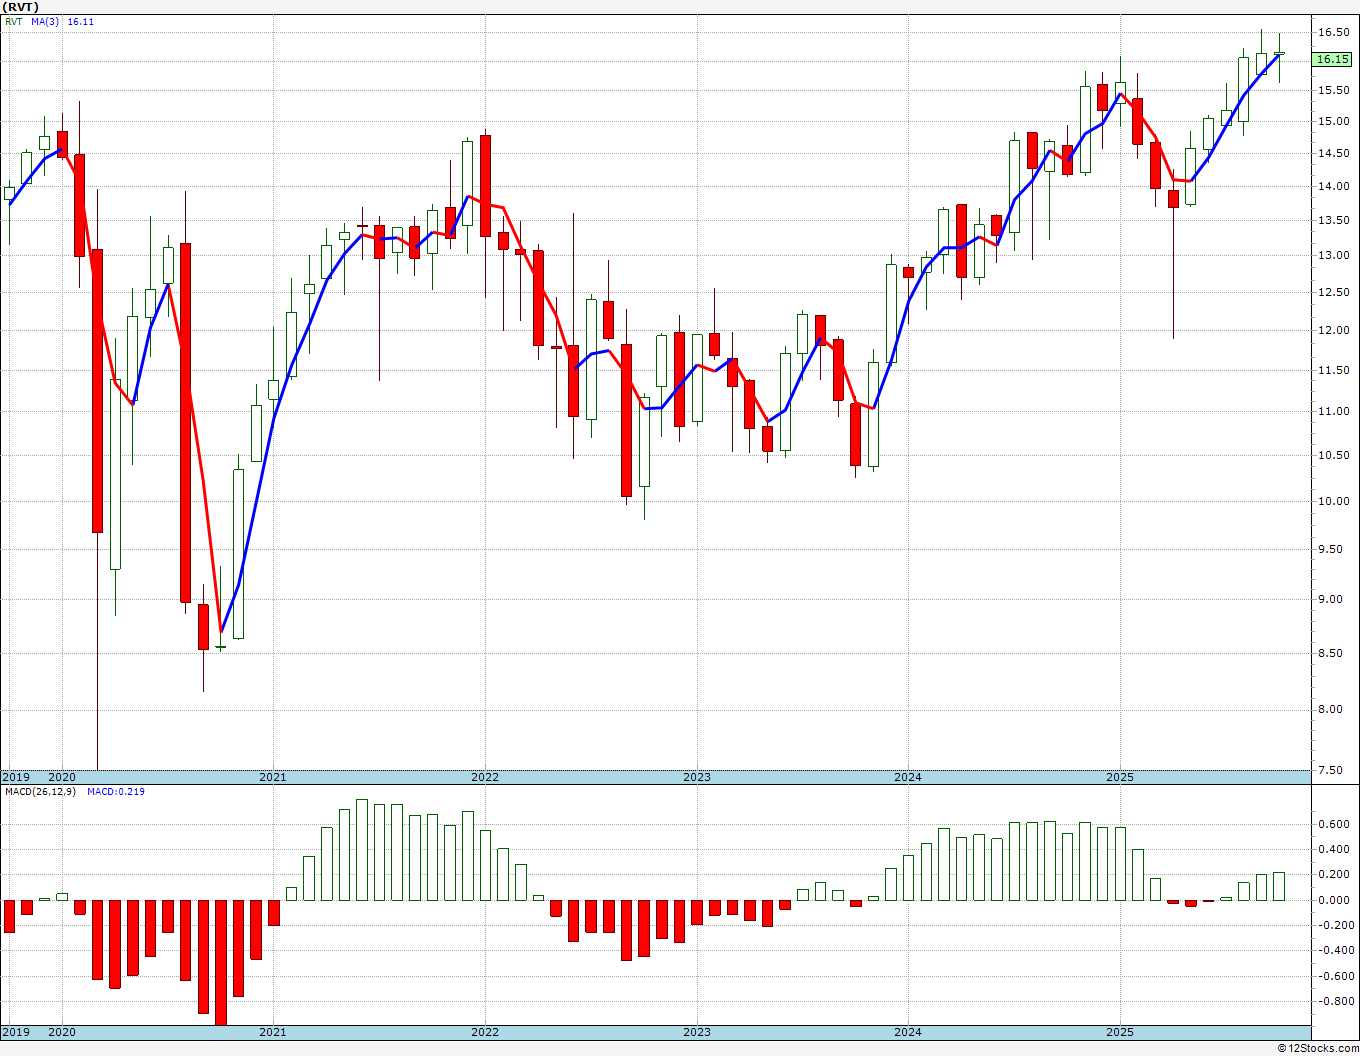Click the 15.50 price axis label

pyautogui.click(x=1333, y=91)
